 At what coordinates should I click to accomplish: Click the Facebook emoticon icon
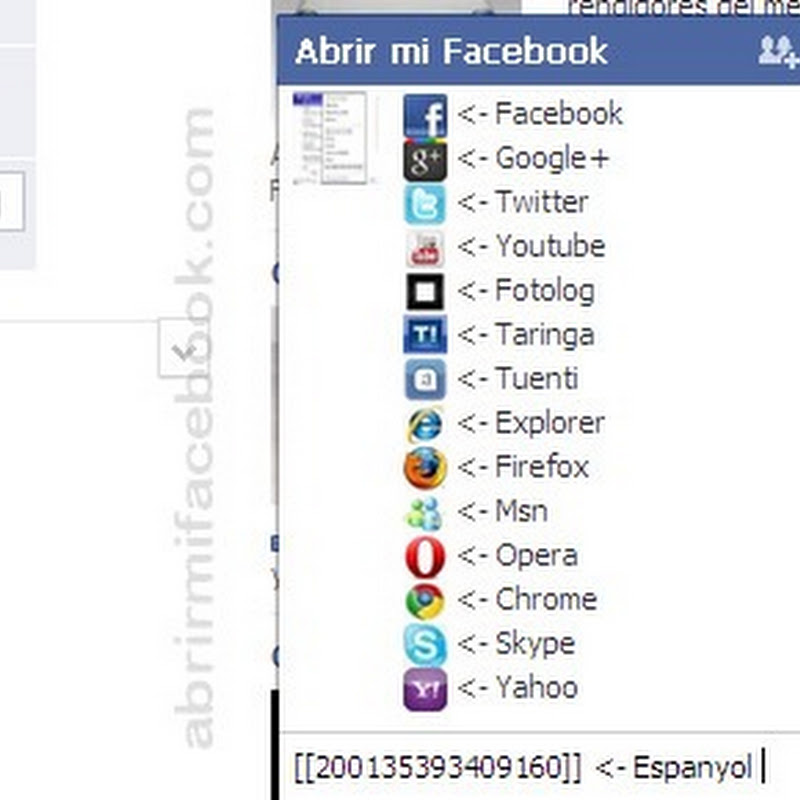click(x=425, y=115)
